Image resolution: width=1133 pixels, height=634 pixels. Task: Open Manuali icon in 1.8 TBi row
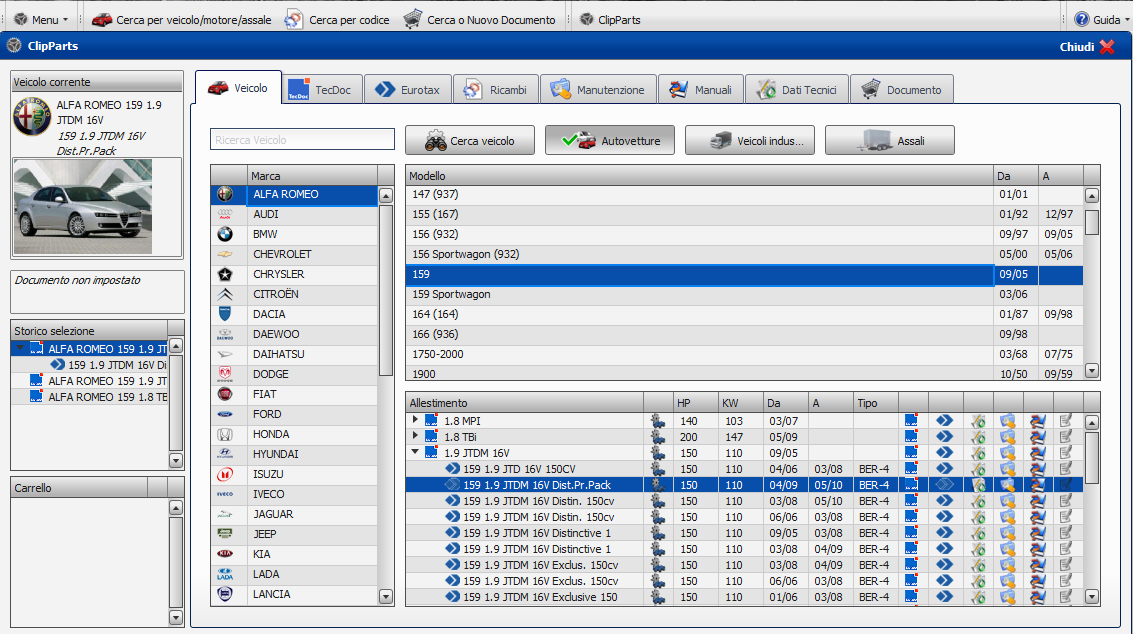click(1038, 437)
